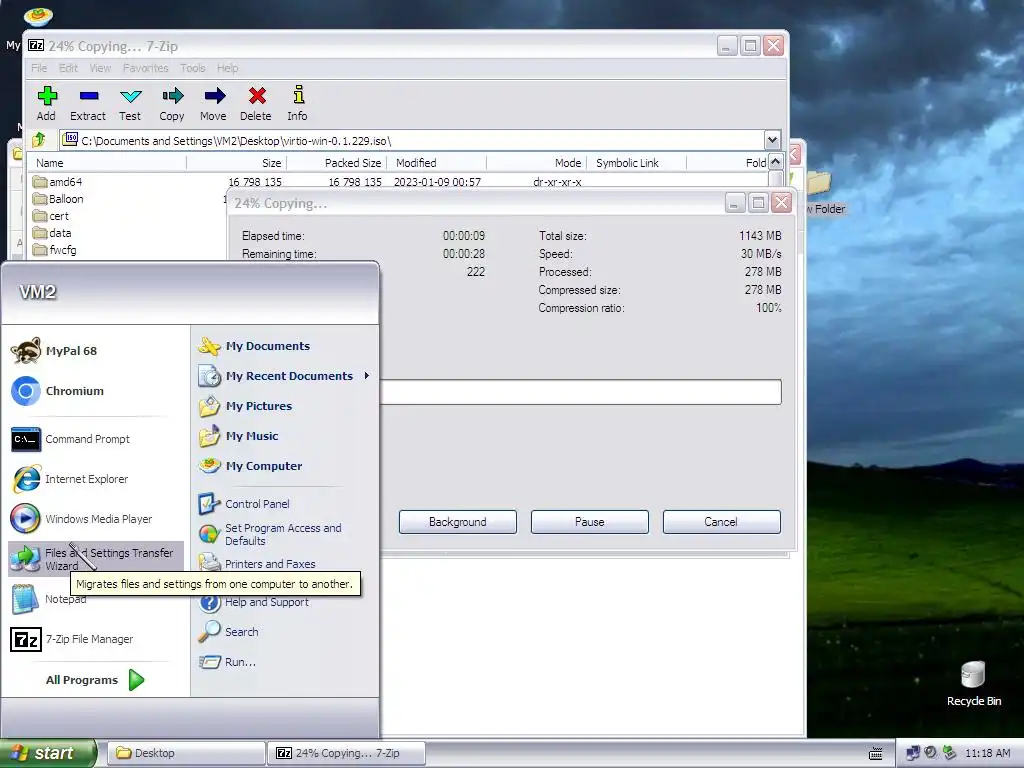The width and height of the screenshot is (1024, 768).
Task: Sort by Symbolic Link column header
Action: tap(636, 163)
